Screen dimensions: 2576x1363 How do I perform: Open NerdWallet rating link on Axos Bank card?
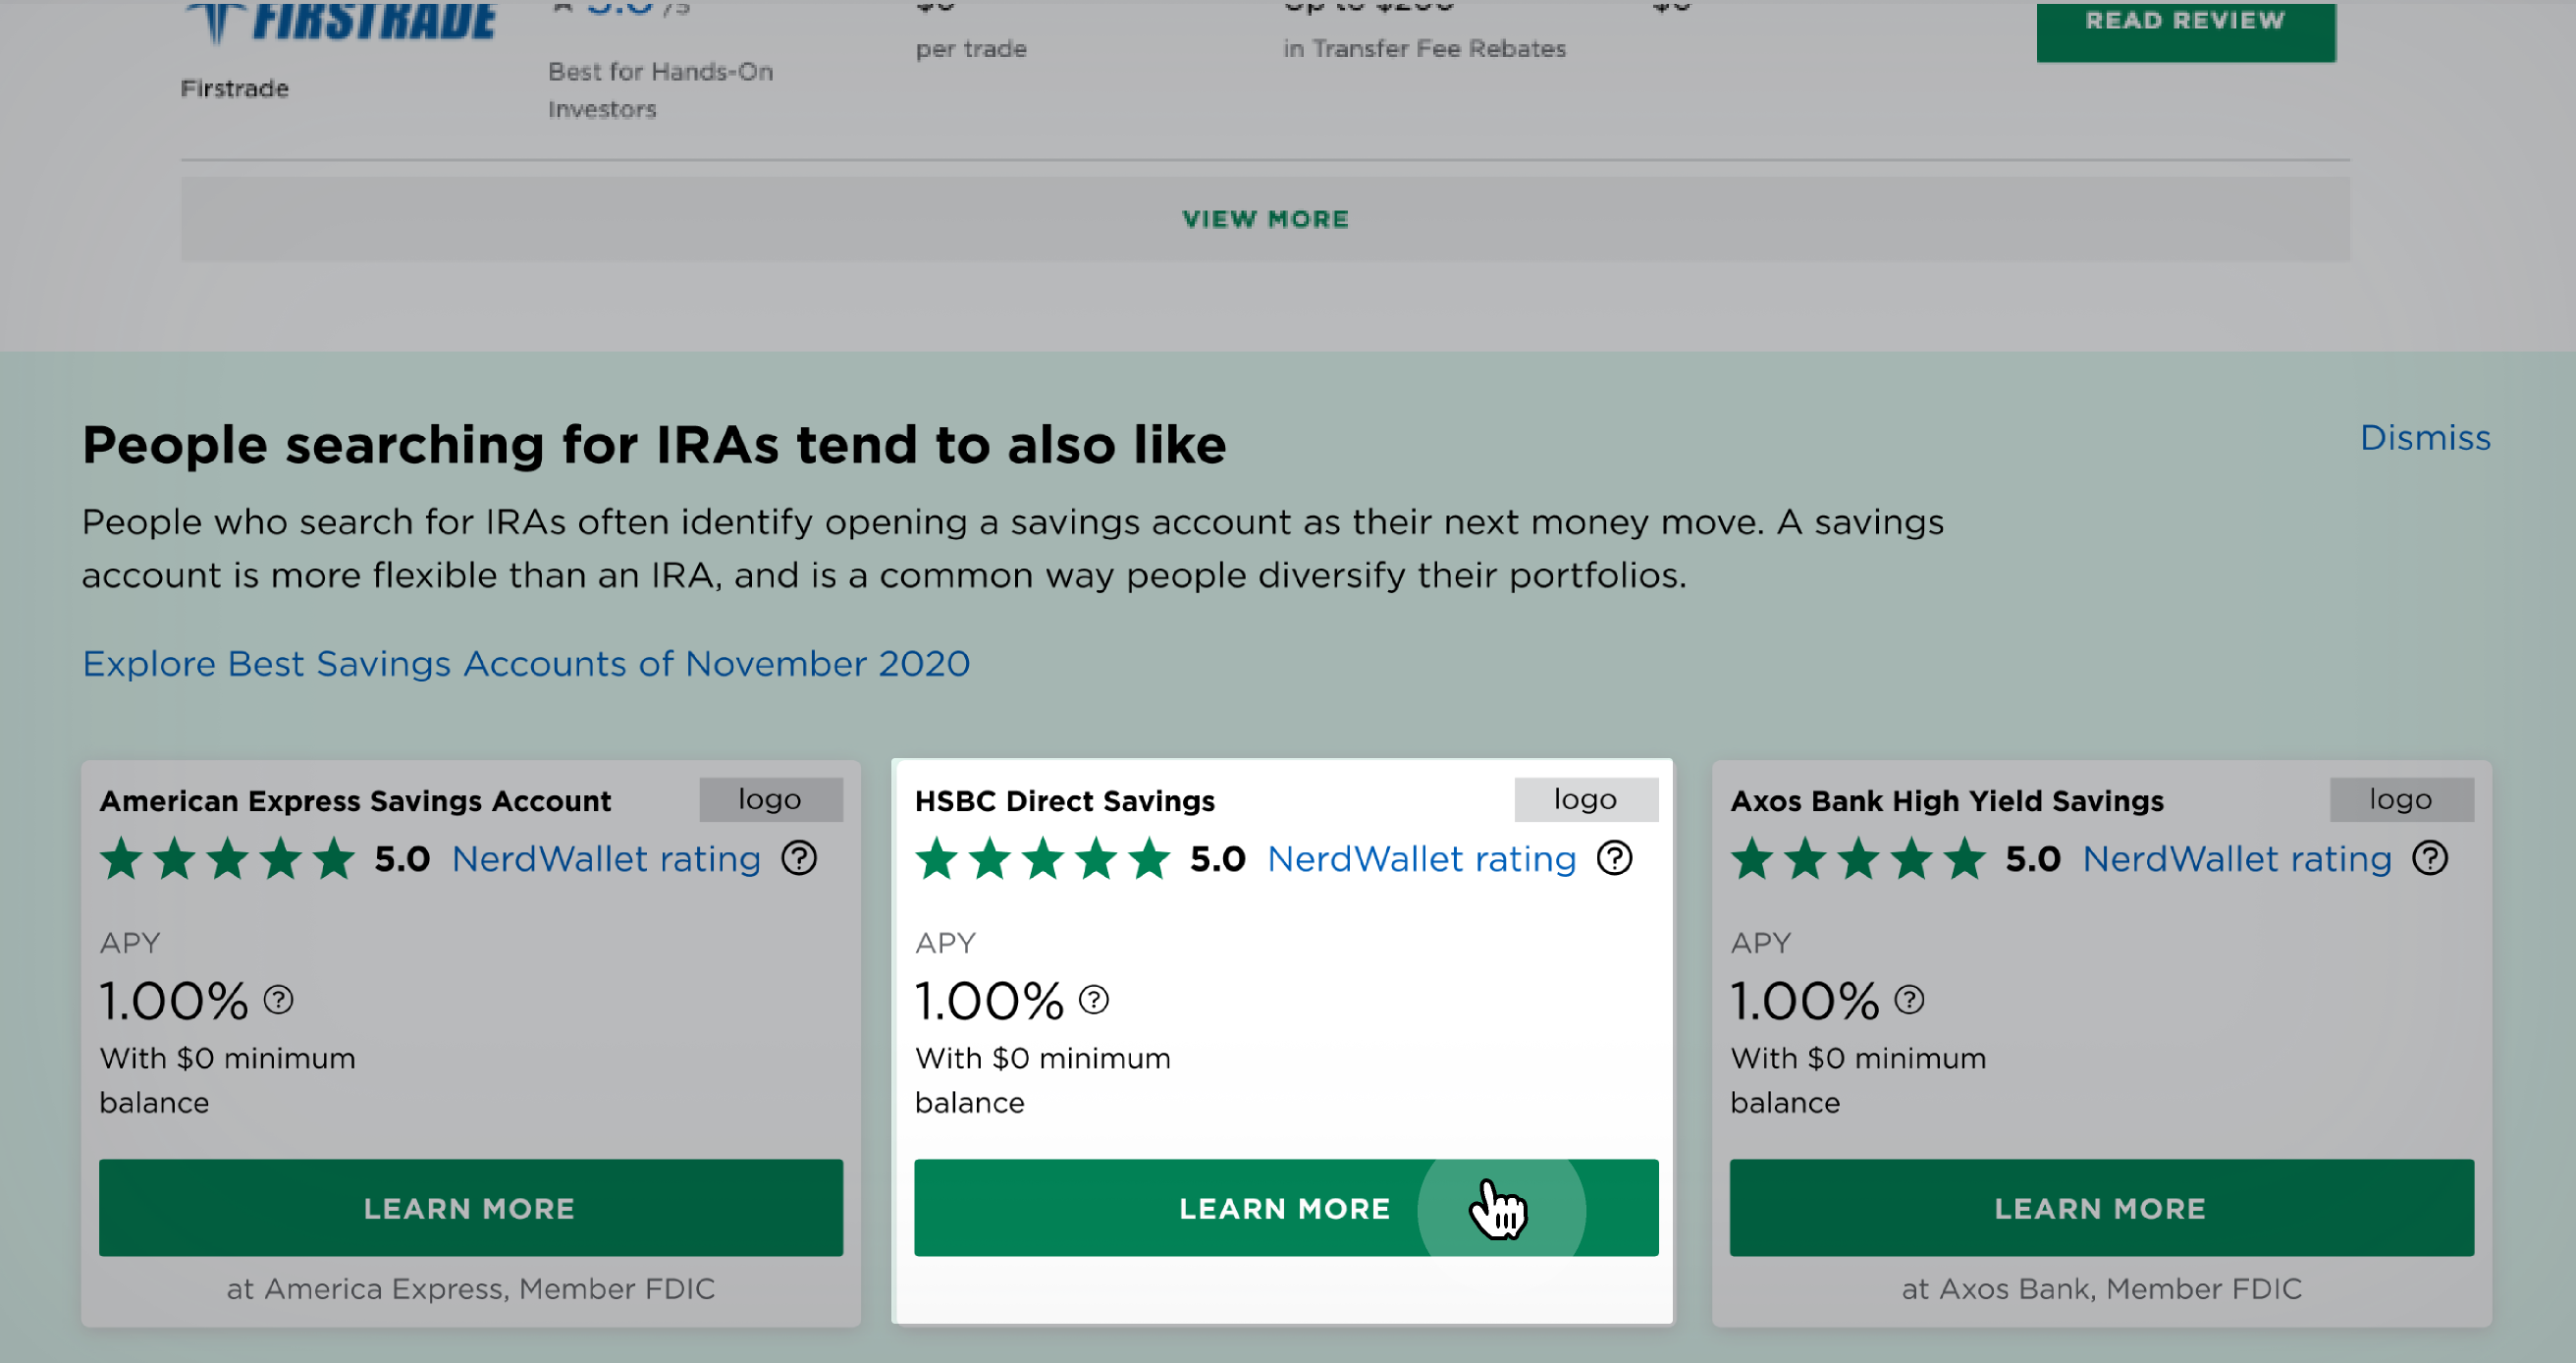tap(2236, 859)
